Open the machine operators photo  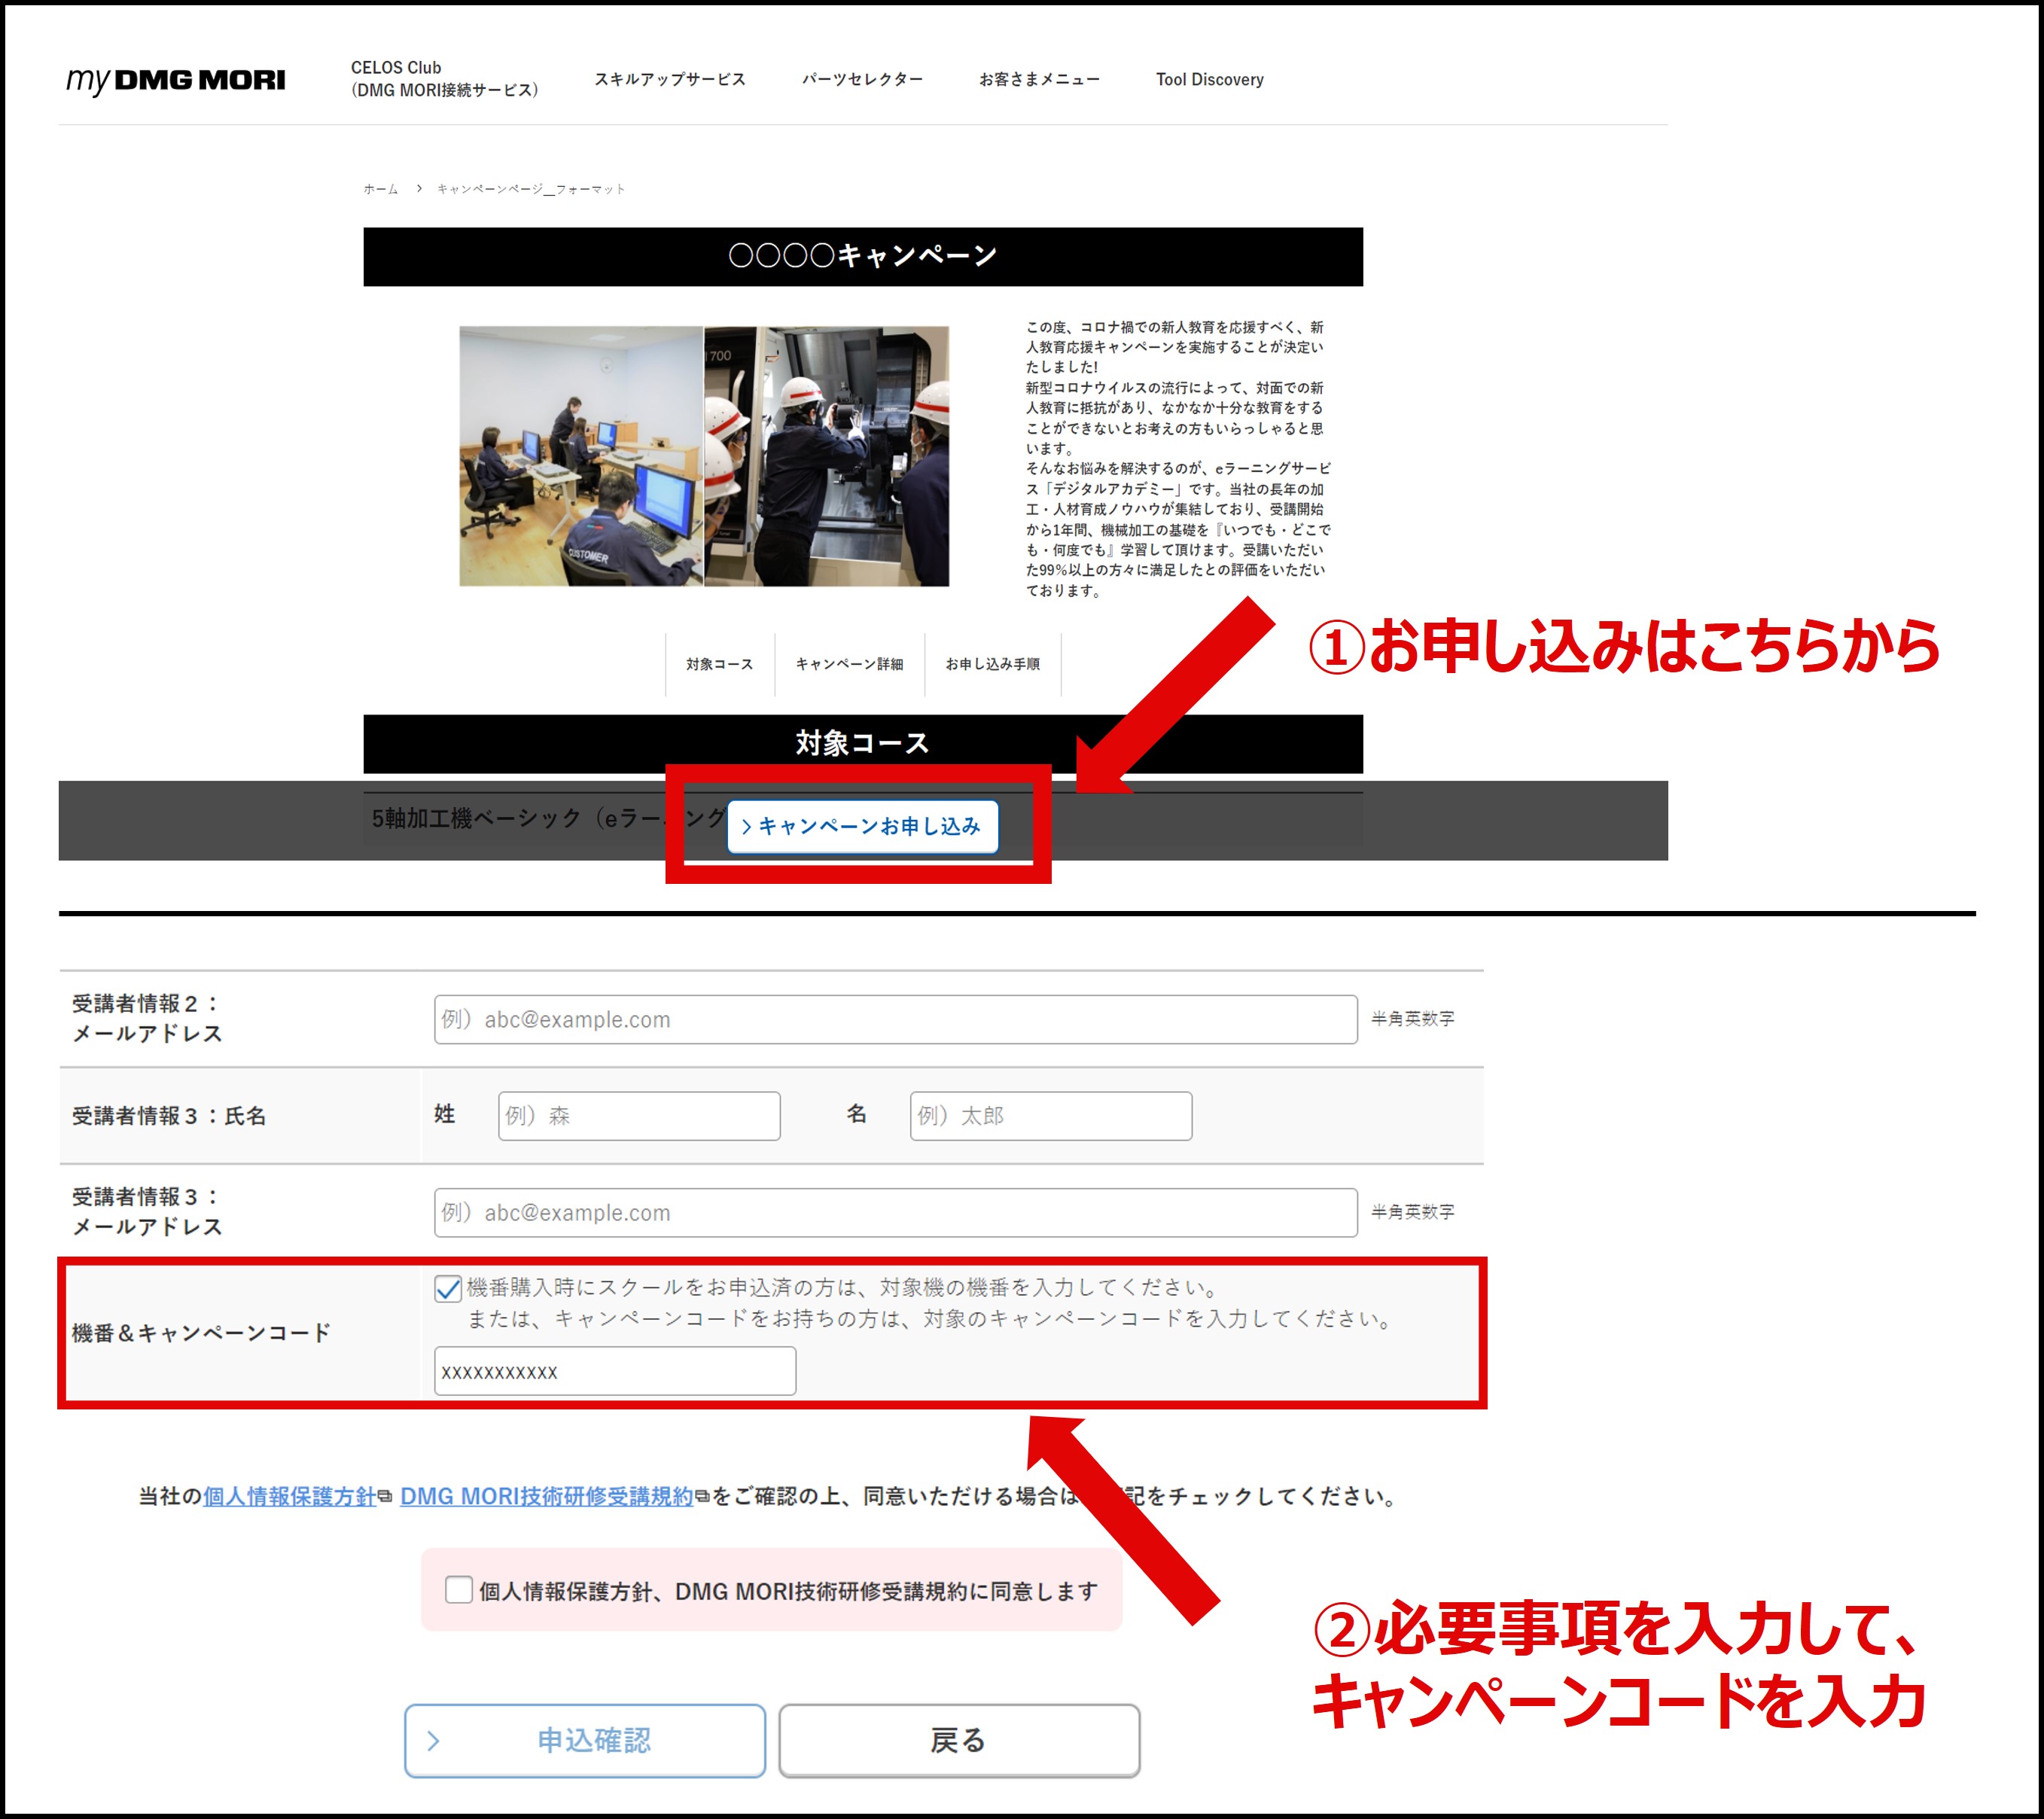[827, 456]
